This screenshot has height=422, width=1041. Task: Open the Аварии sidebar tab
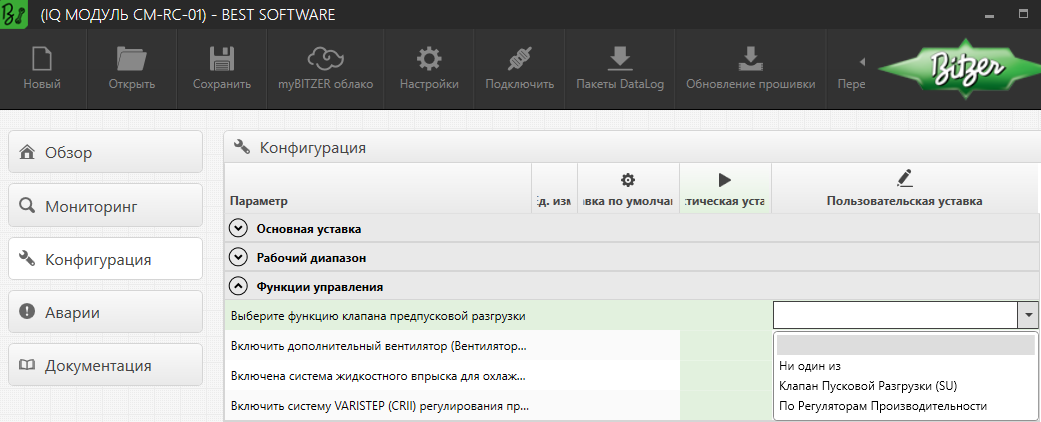point(106,312)
